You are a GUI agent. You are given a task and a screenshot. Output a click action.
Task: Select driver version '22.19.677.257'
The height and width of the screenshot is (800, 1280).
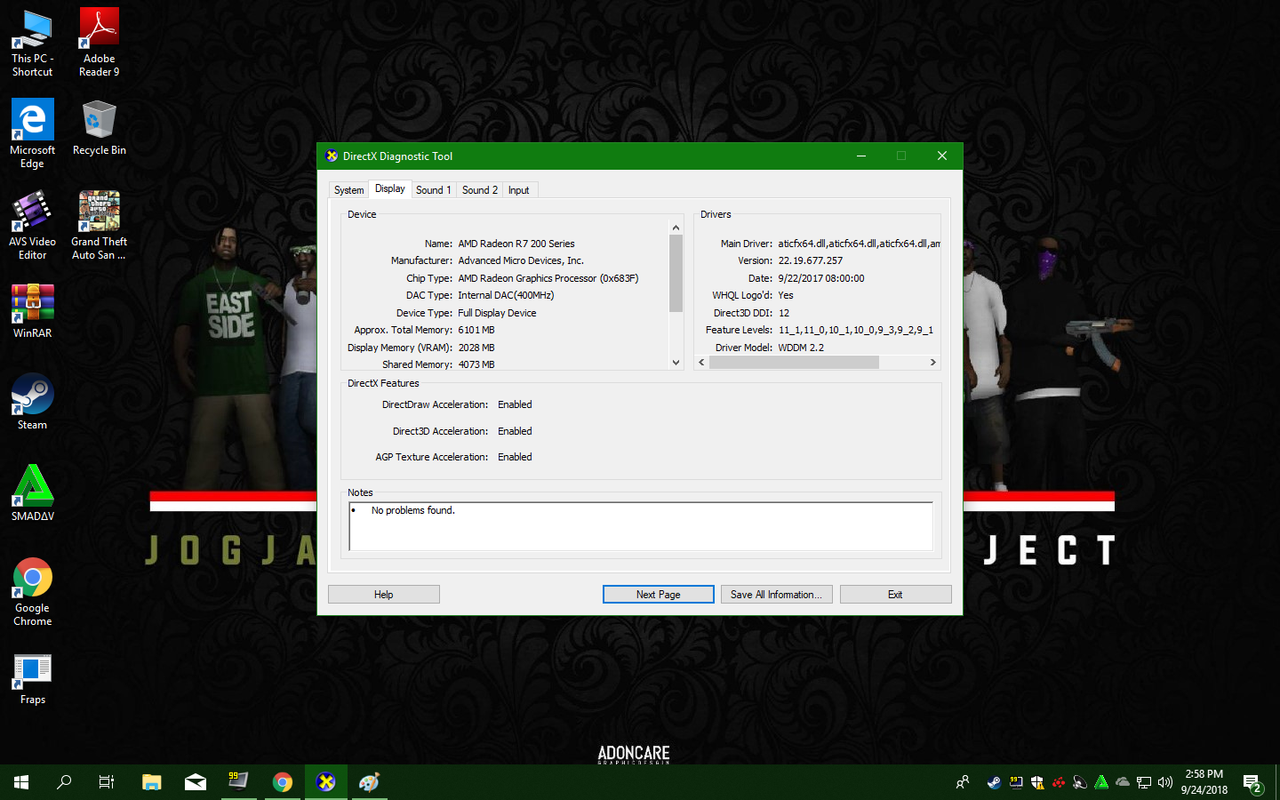click(810, 260)
